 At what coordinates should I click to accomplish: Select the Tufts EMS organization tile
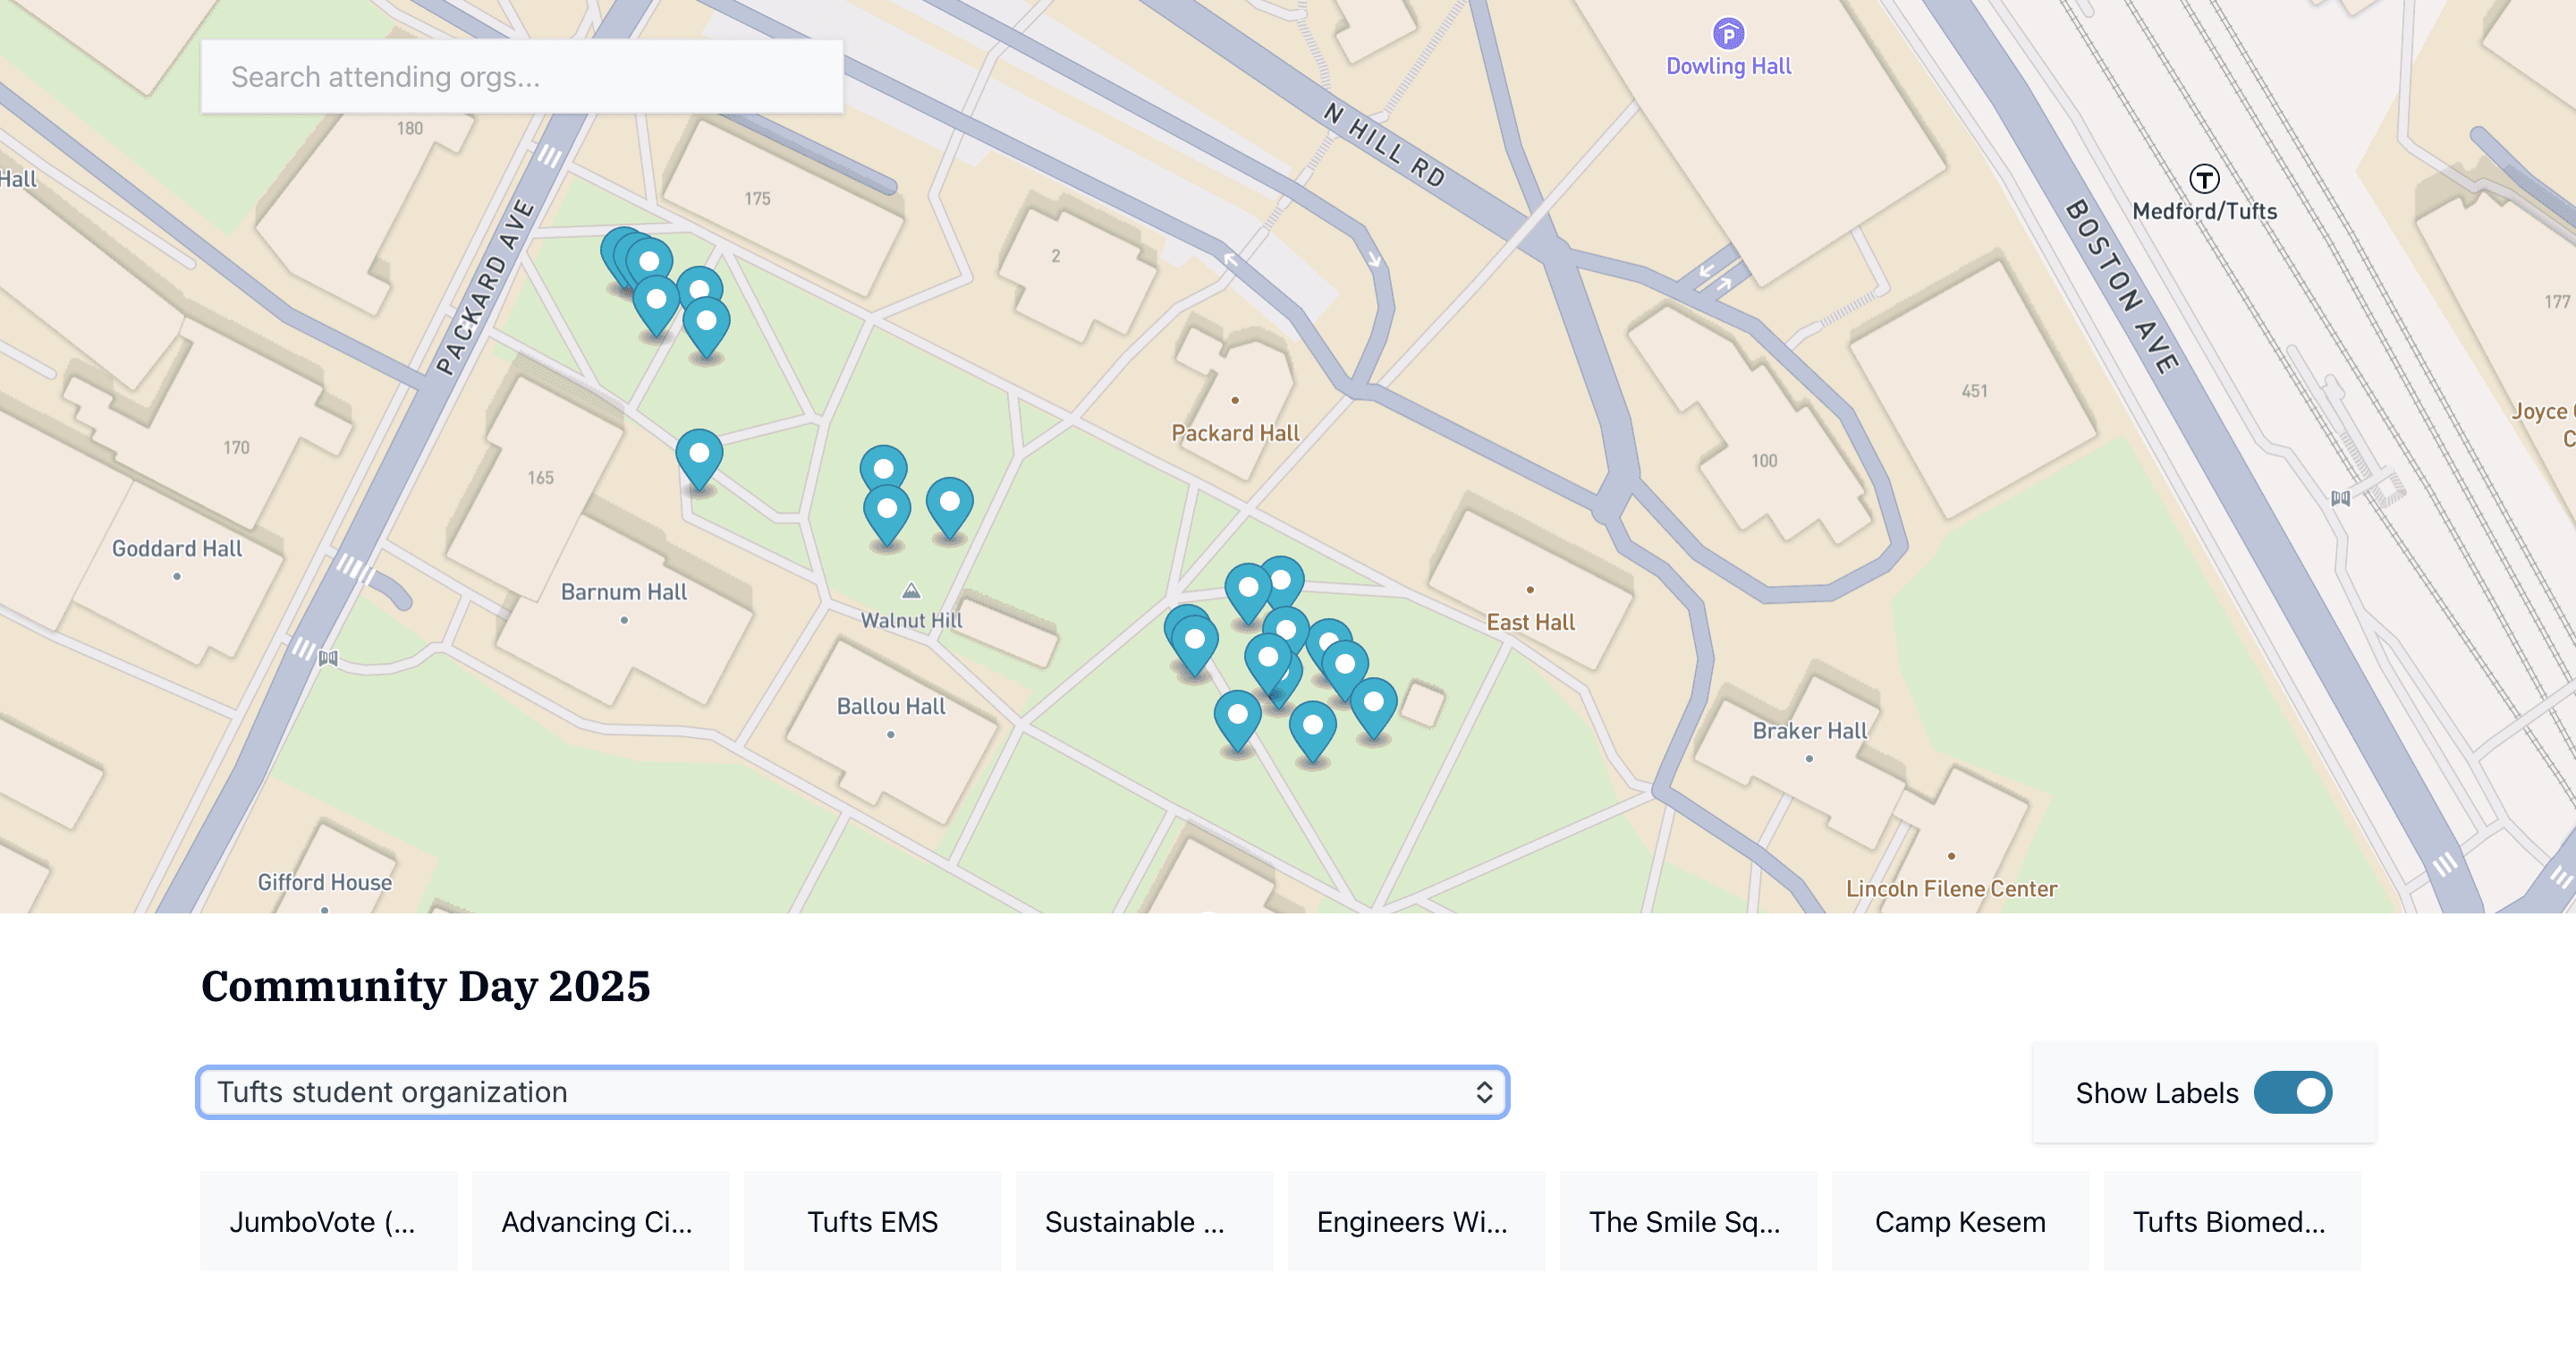872,1221
